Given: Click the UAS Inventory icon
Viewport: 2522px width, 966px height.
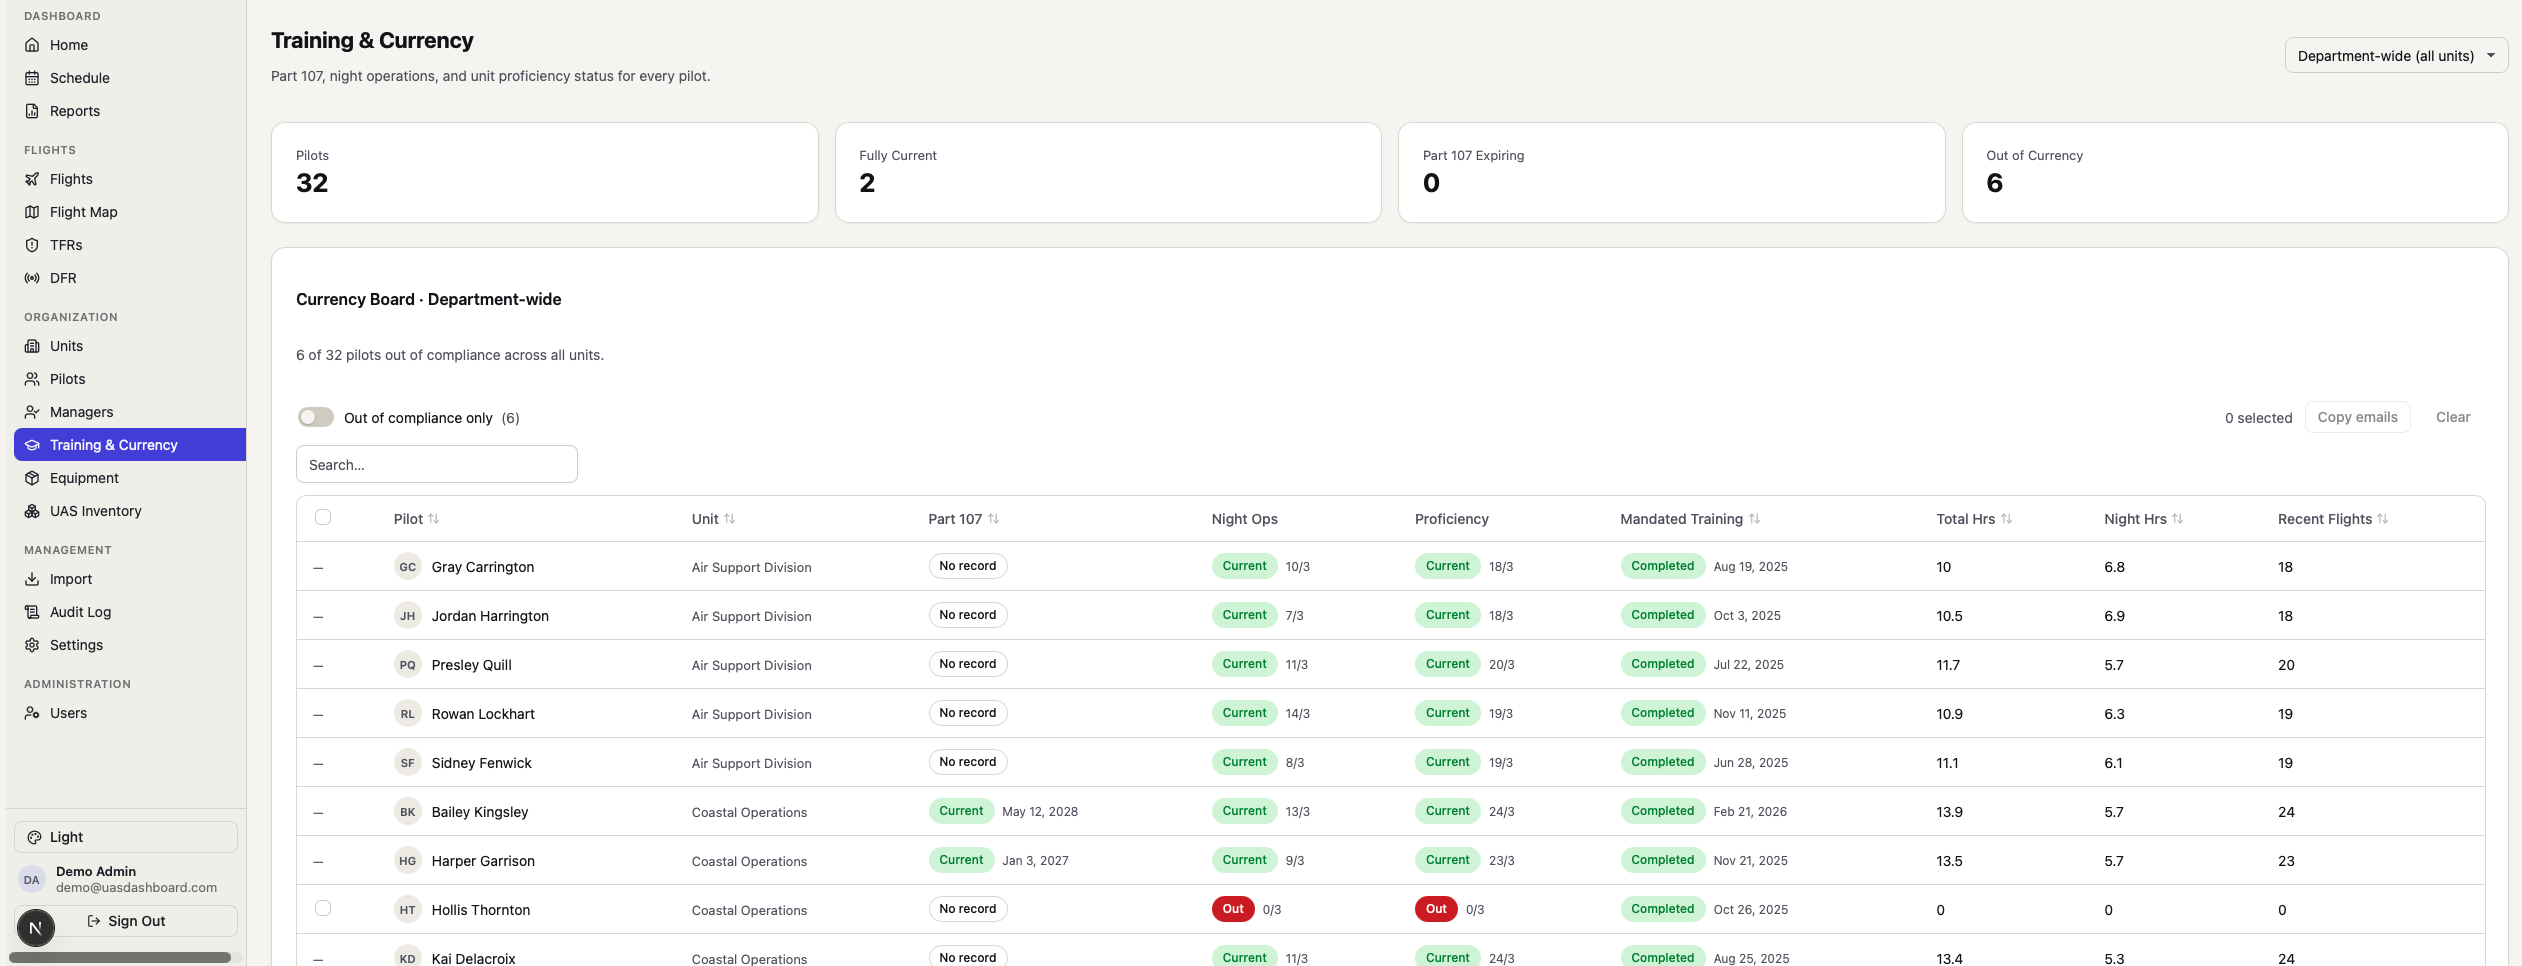Looking at the screenshot, I should coord(32,511).
